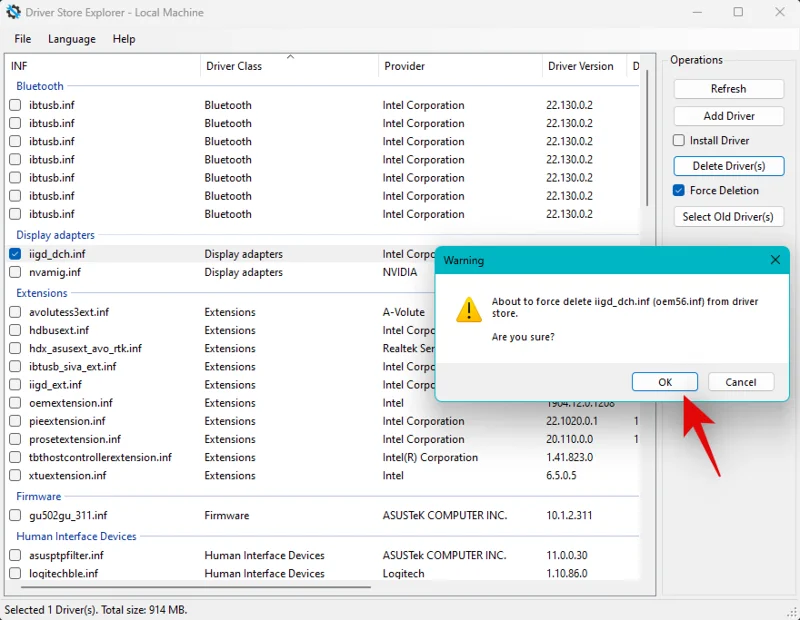Viewport: 800px width, 620px height.
Task: Open the Help menu
Action: [124, 39]
